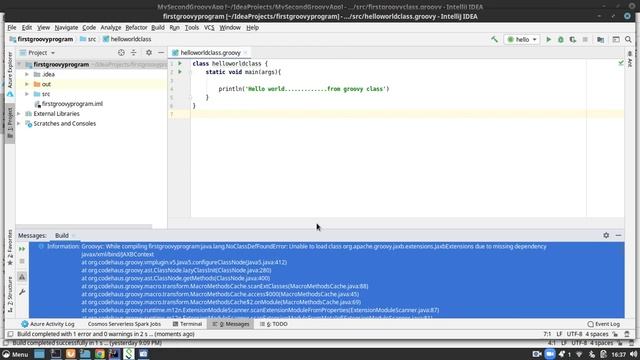The height and width of the screenshot is (360, 640).
Task: Open Messages panel gear settings
Action: pos(606,236)
